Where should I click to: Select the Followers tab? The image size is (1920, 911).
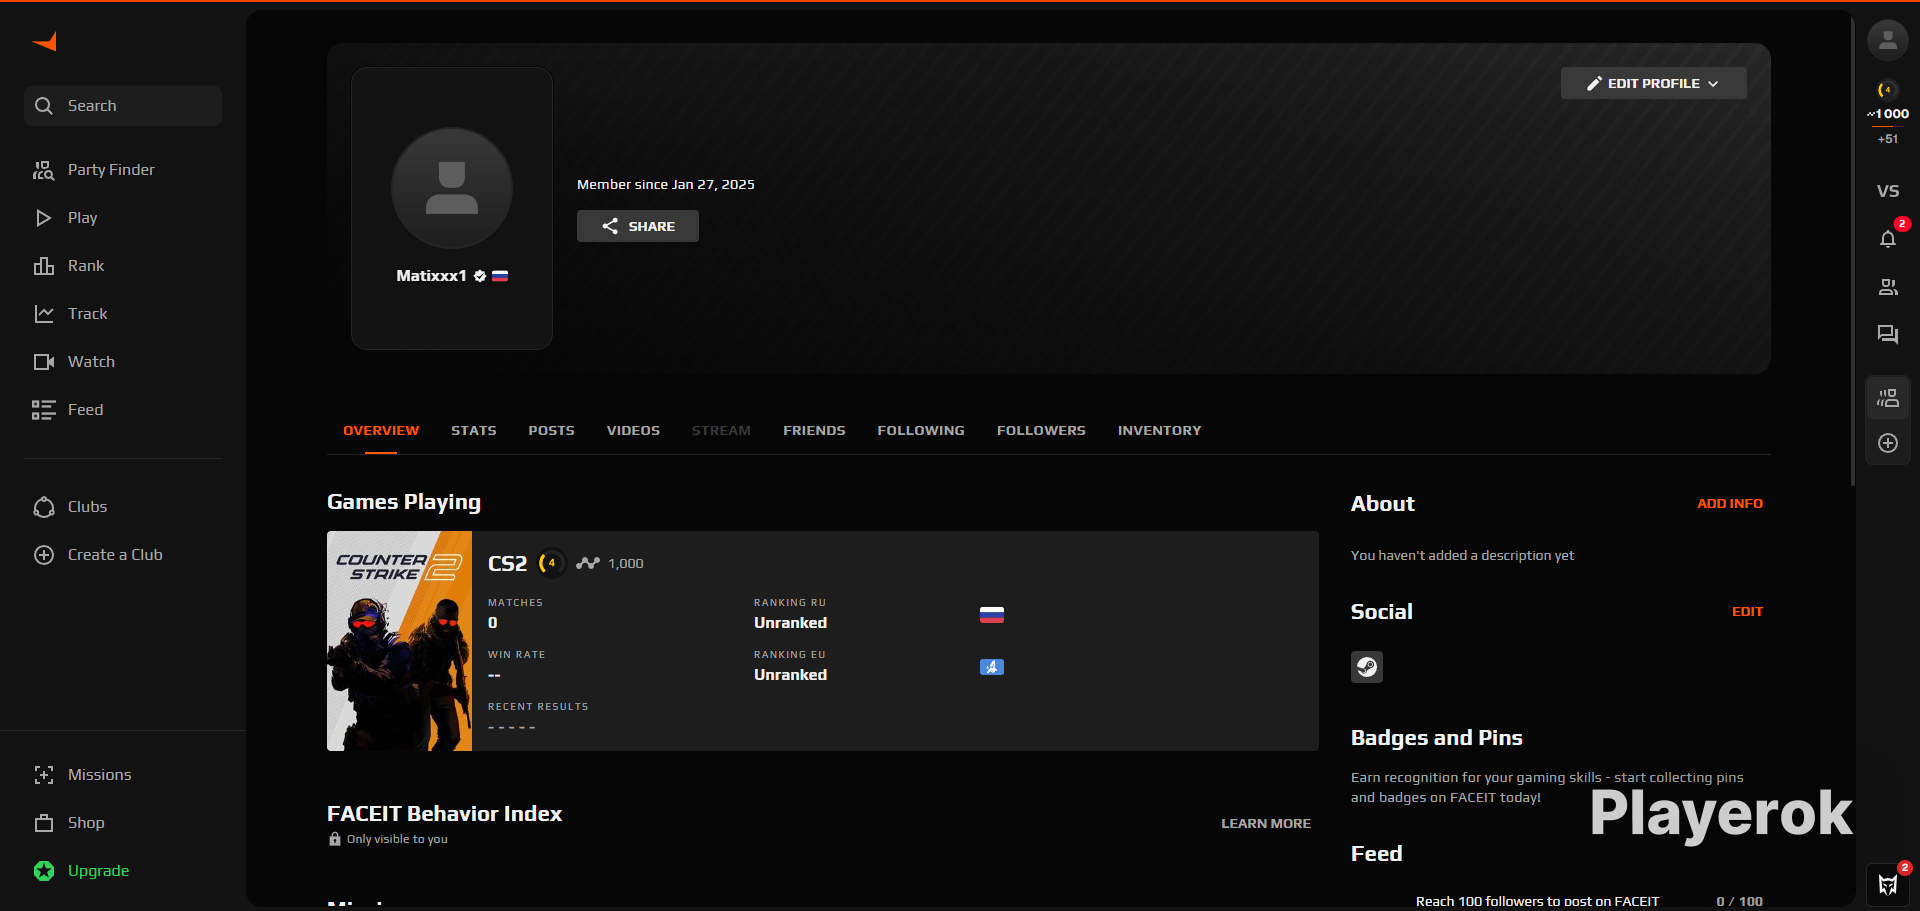pos(1040,431)
